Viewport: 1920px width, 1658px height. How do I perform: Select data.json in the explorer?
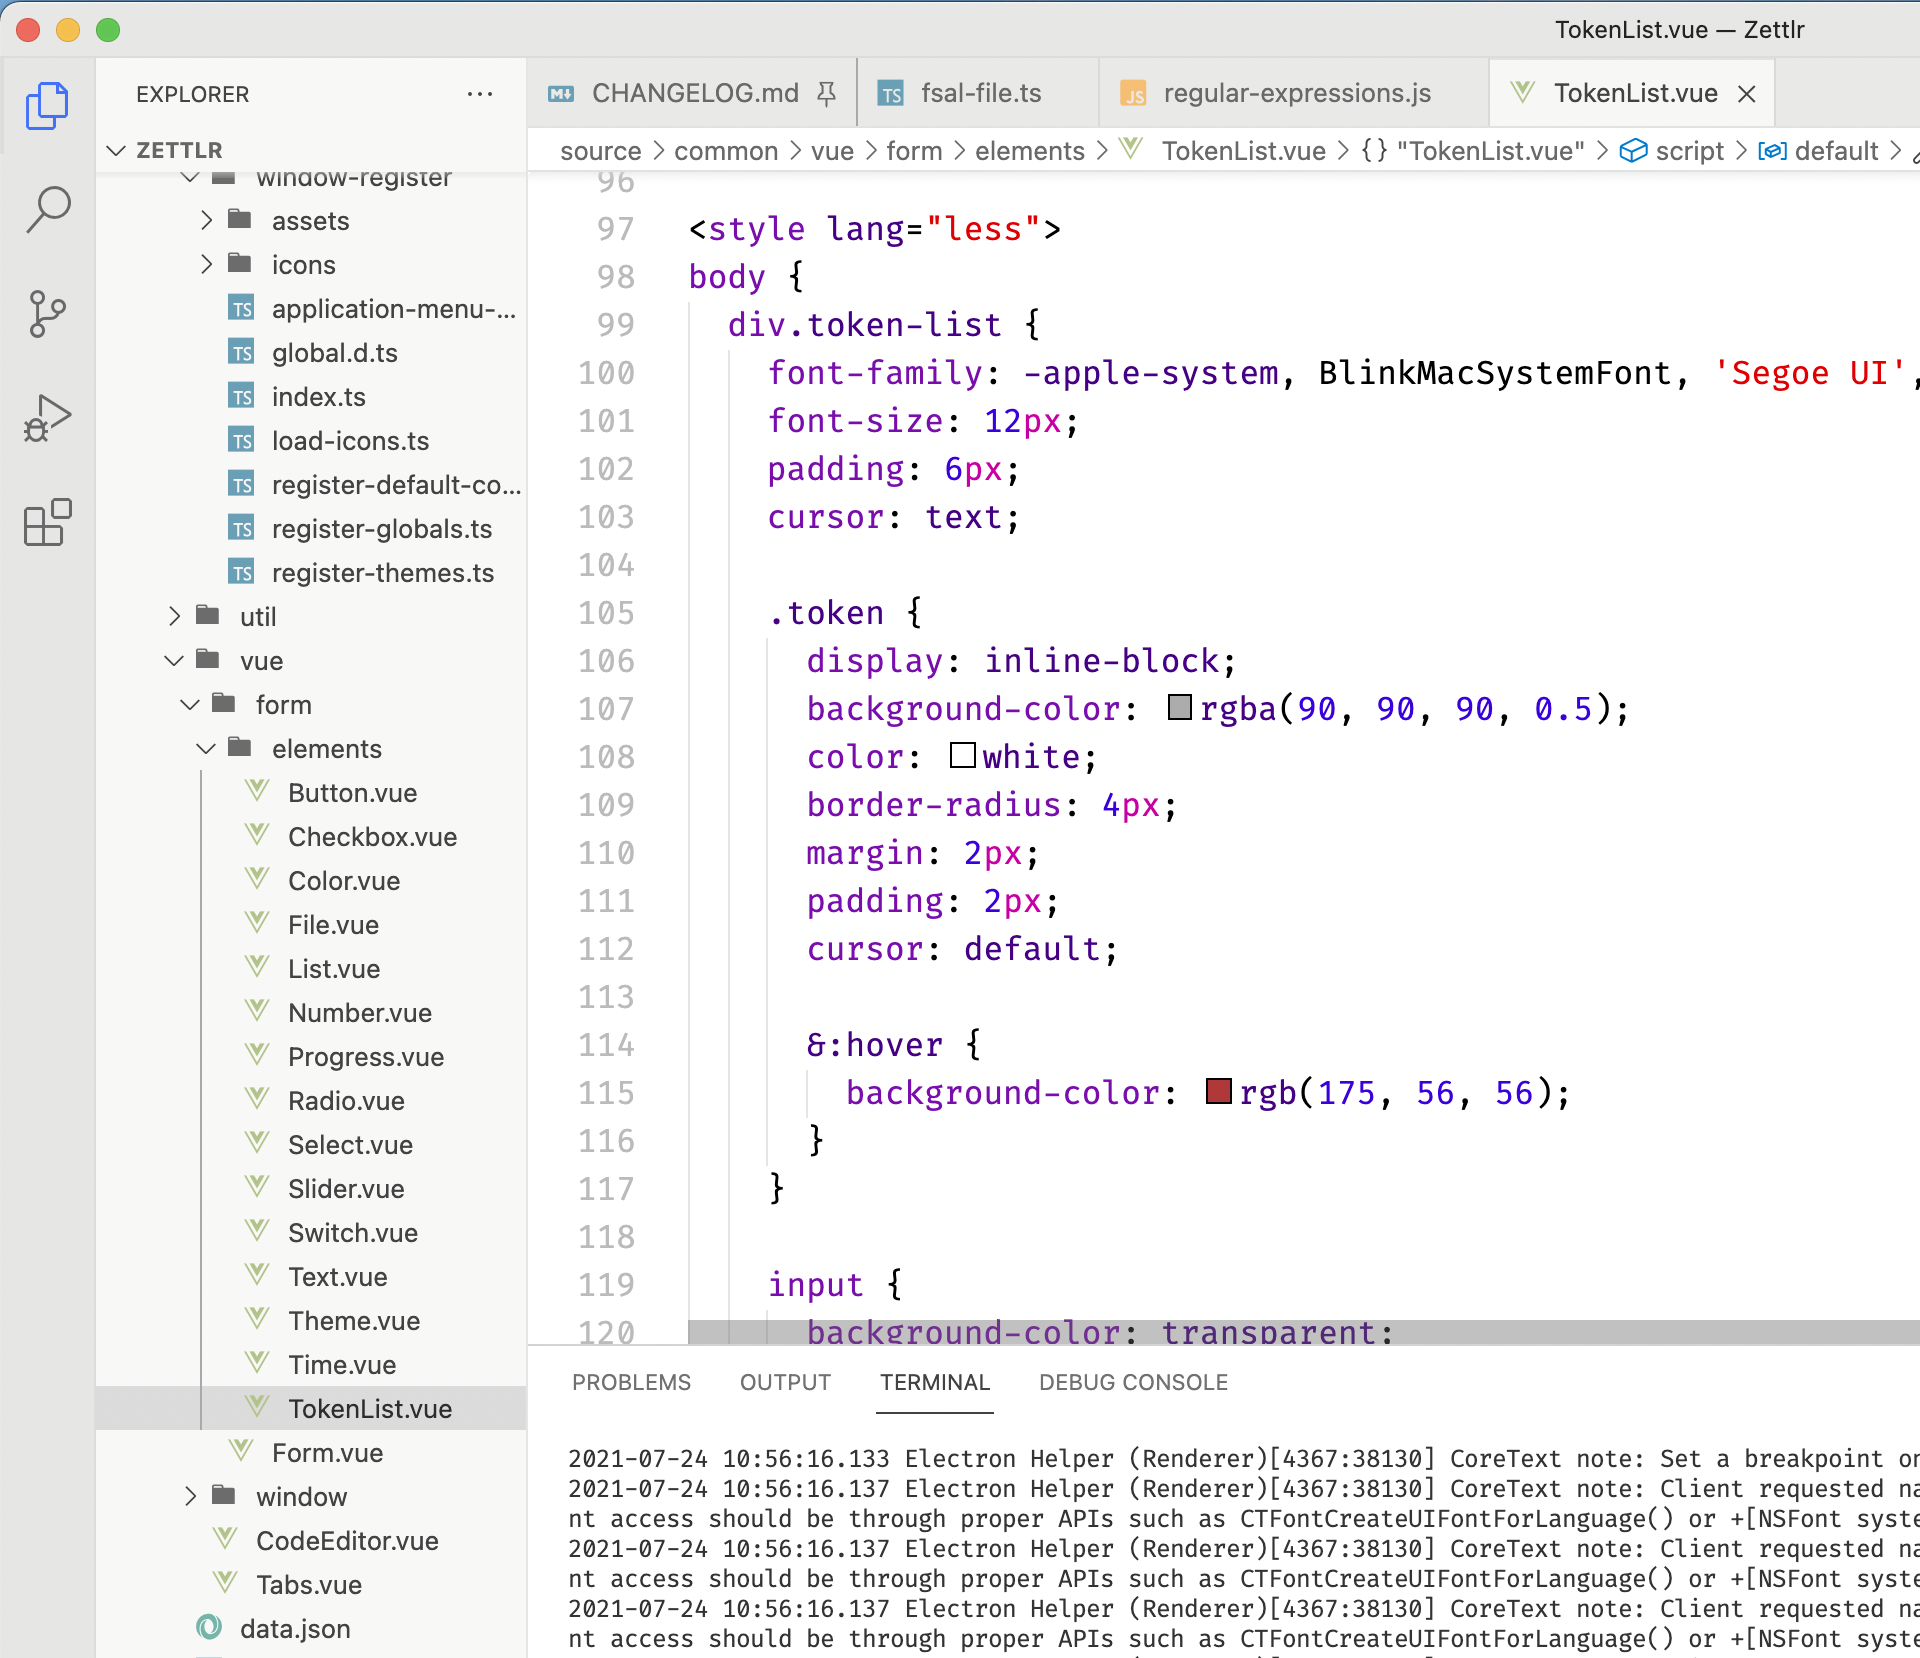tap(293, 1628)
